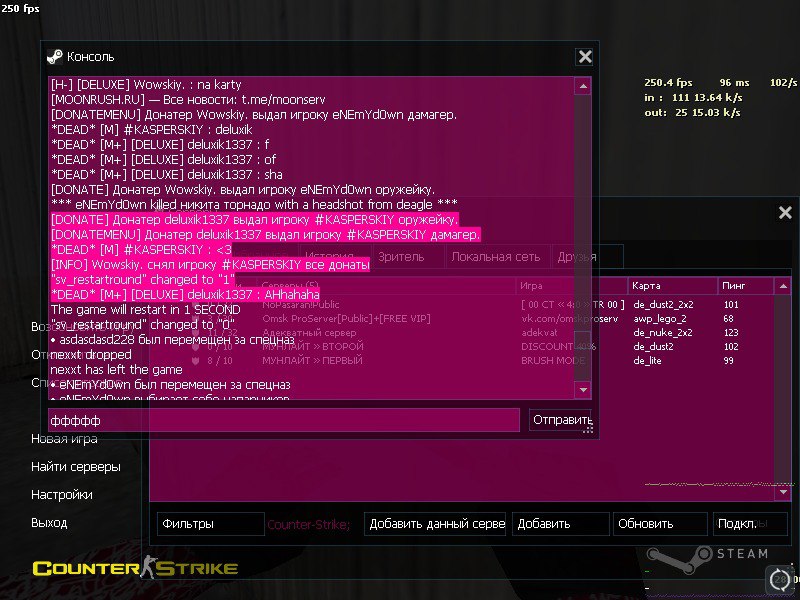800x600 pixels.
Task: Click the circular arrows overlay icon near Steam logo
Action: (x=779, y=579)
